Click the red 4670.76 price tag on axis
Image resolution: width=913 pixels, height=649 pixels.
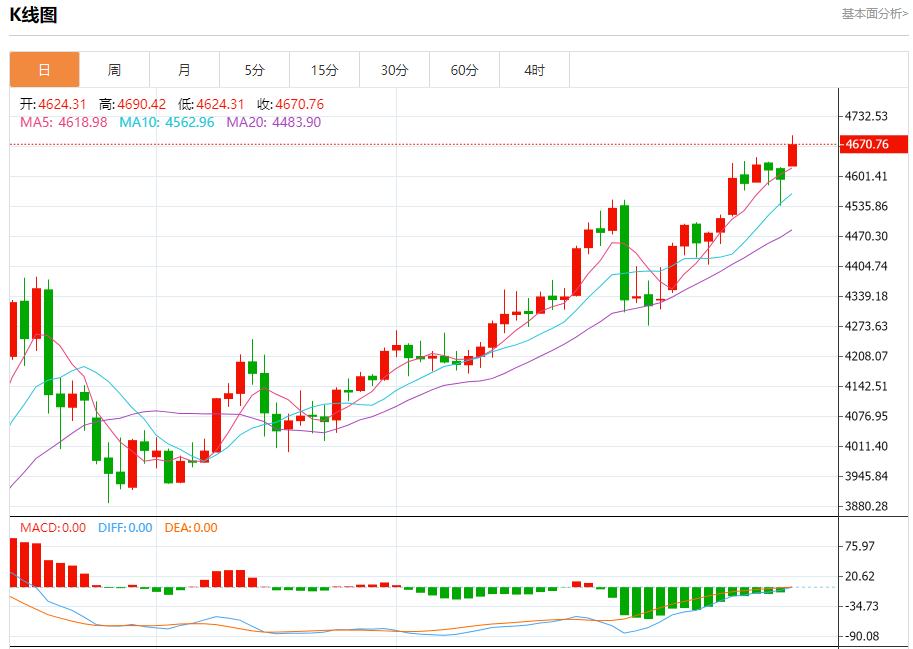(872, 144)
